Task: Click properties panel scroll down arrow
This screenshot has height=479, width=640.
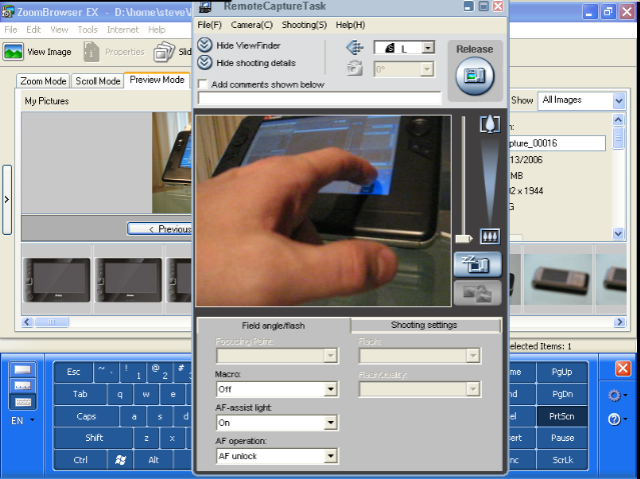Action: (x=618, y=233)
